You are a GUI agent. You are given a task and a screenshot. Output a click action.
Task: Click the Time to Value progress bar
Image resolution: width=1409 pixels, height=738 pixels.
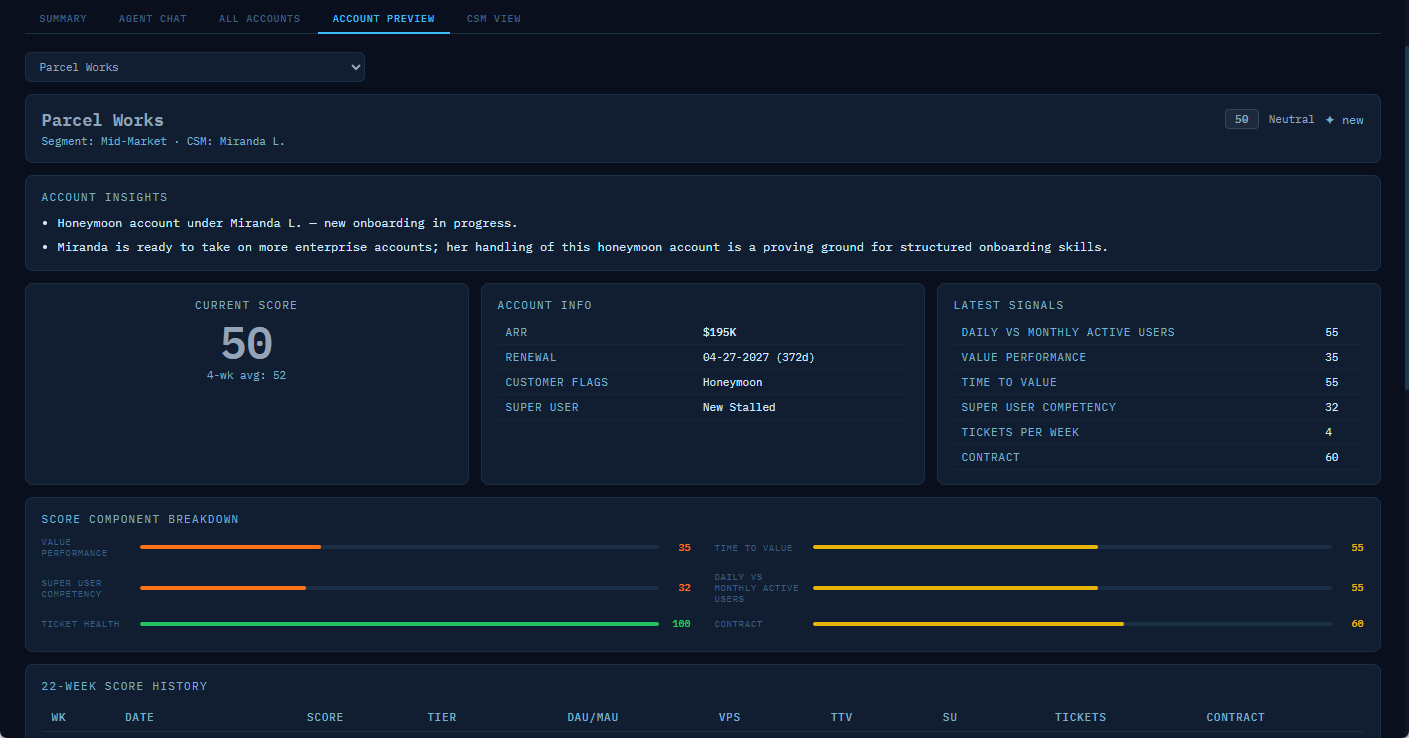1072,547
